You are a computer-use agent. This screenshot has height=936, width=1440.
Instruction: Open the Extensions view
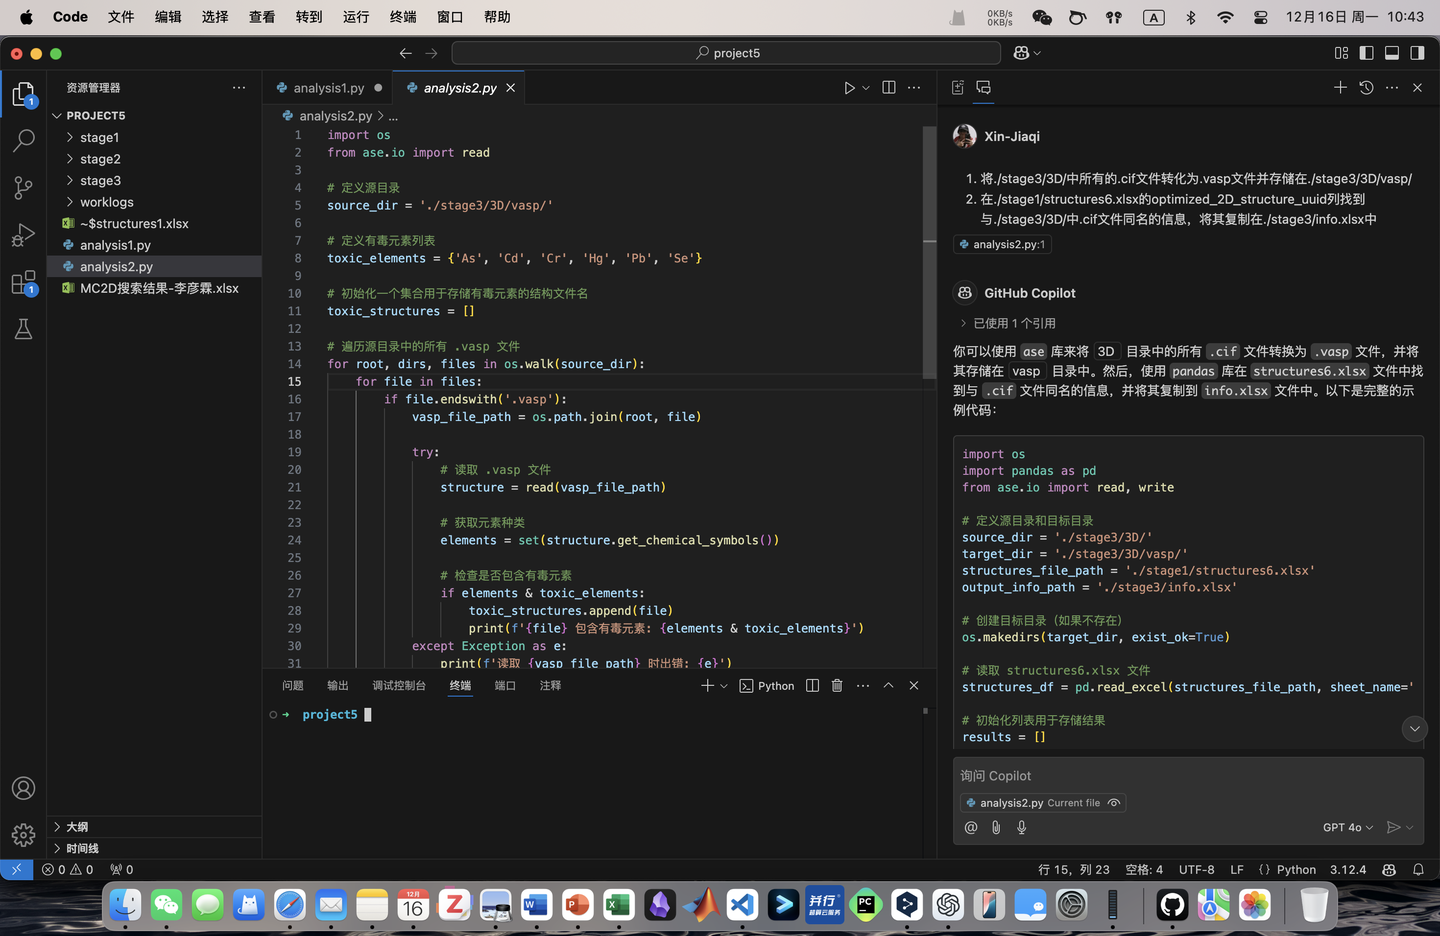24,282
